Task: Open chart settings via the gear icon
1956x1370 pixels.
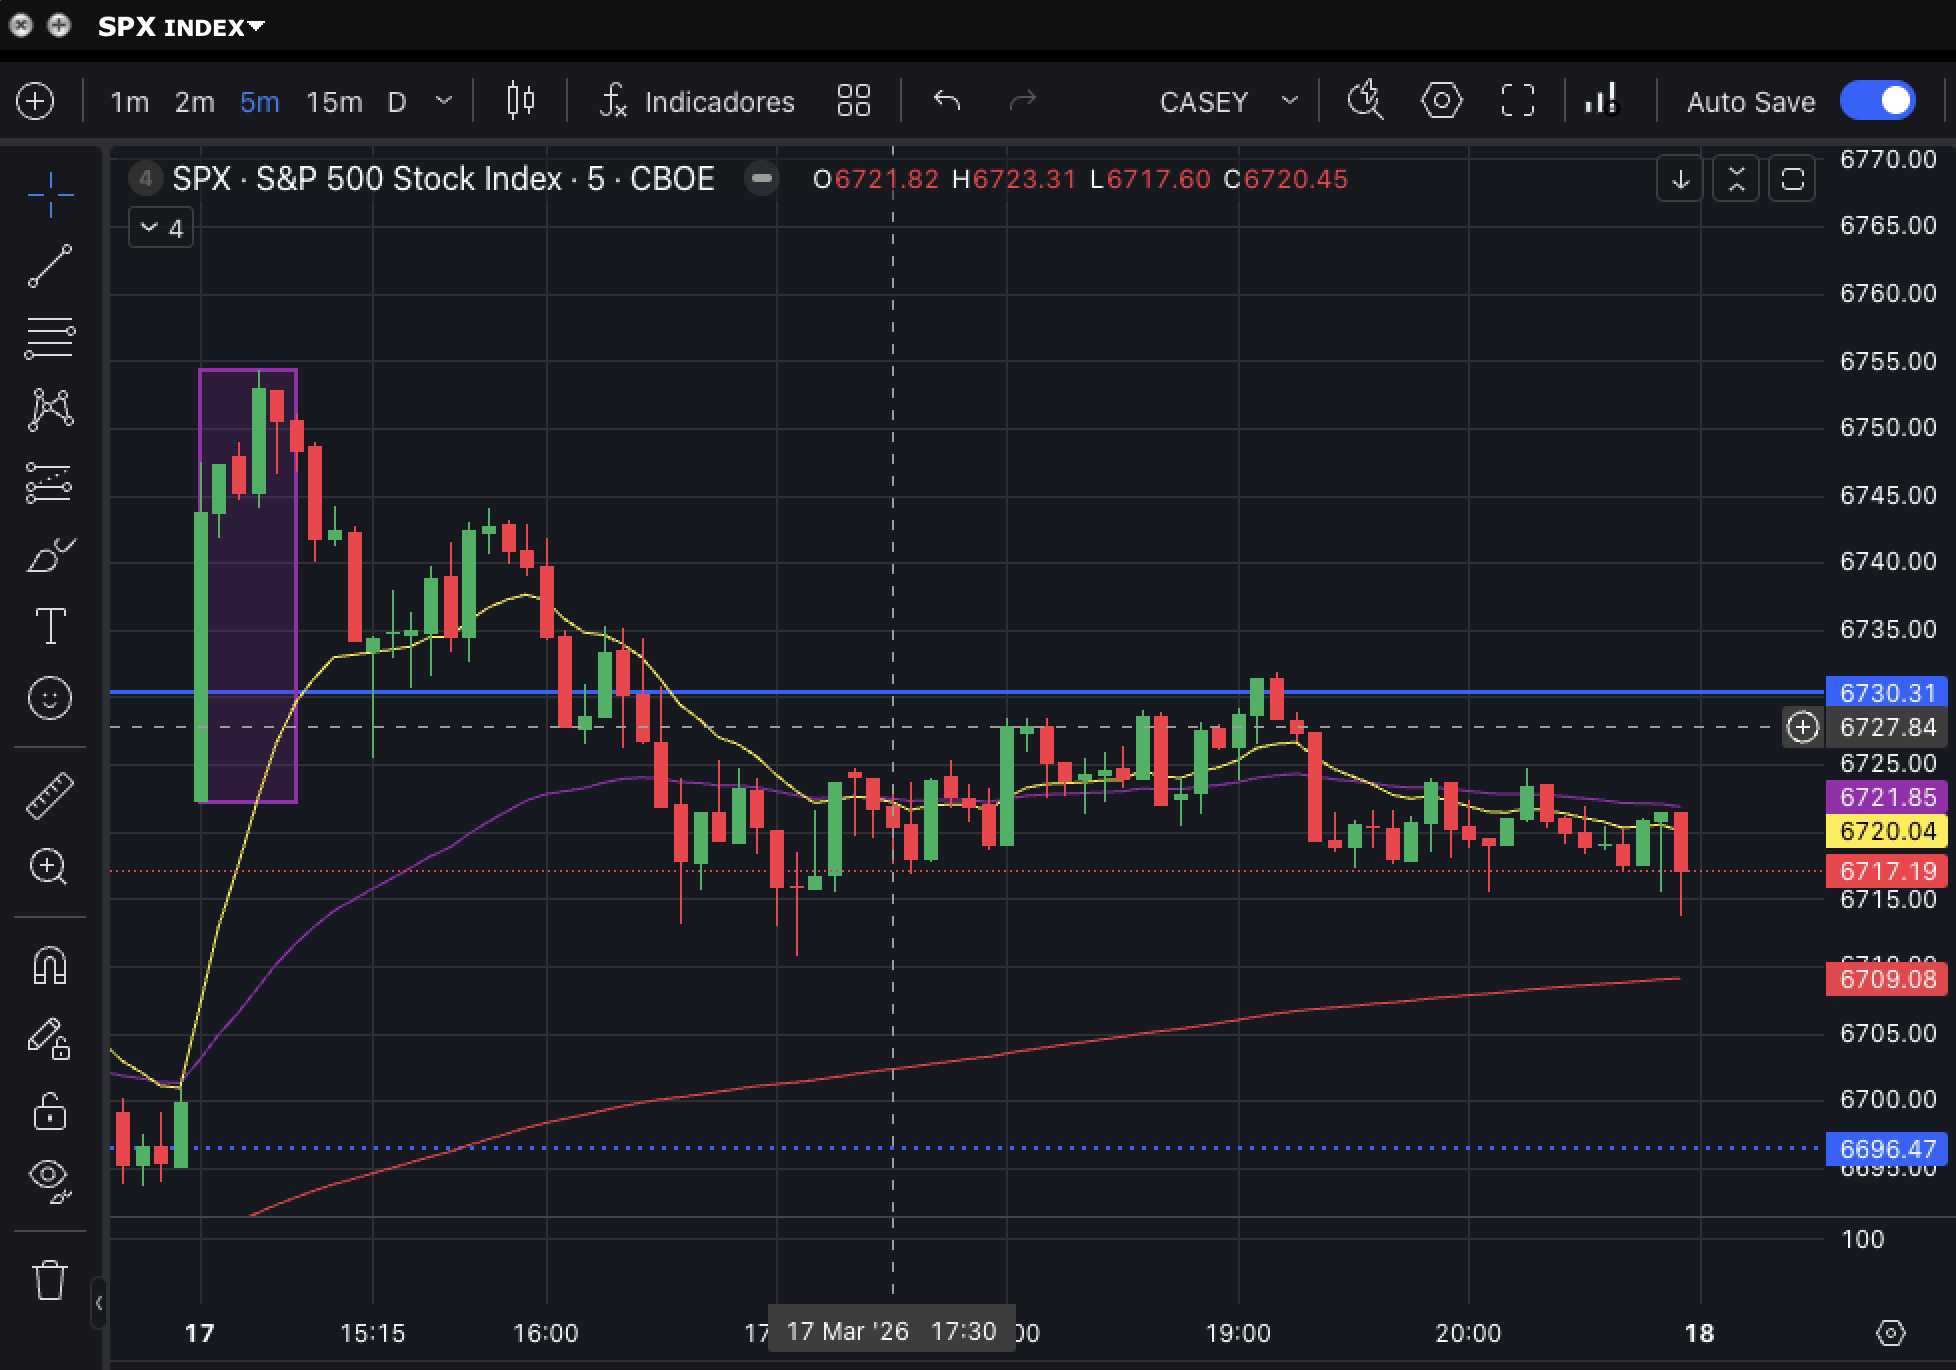Action: click(x=1440, y=101)
